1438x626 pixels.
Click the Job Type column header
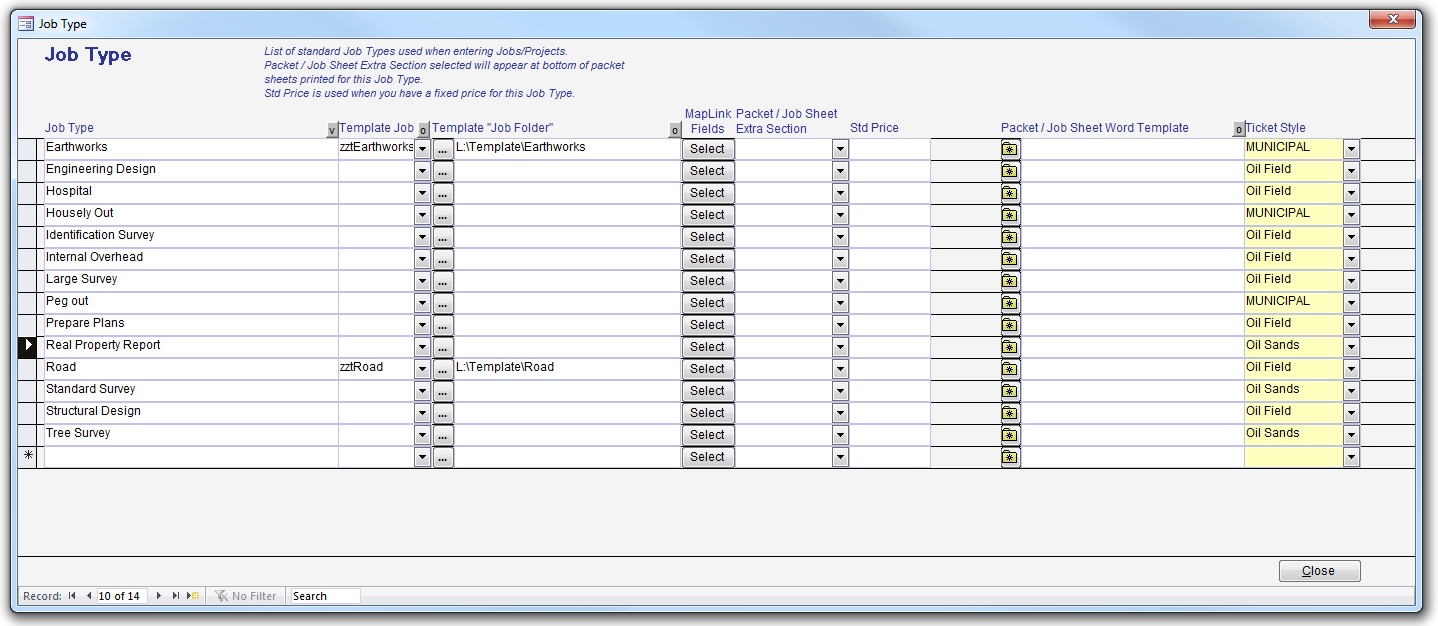click(x=70, y=128)
